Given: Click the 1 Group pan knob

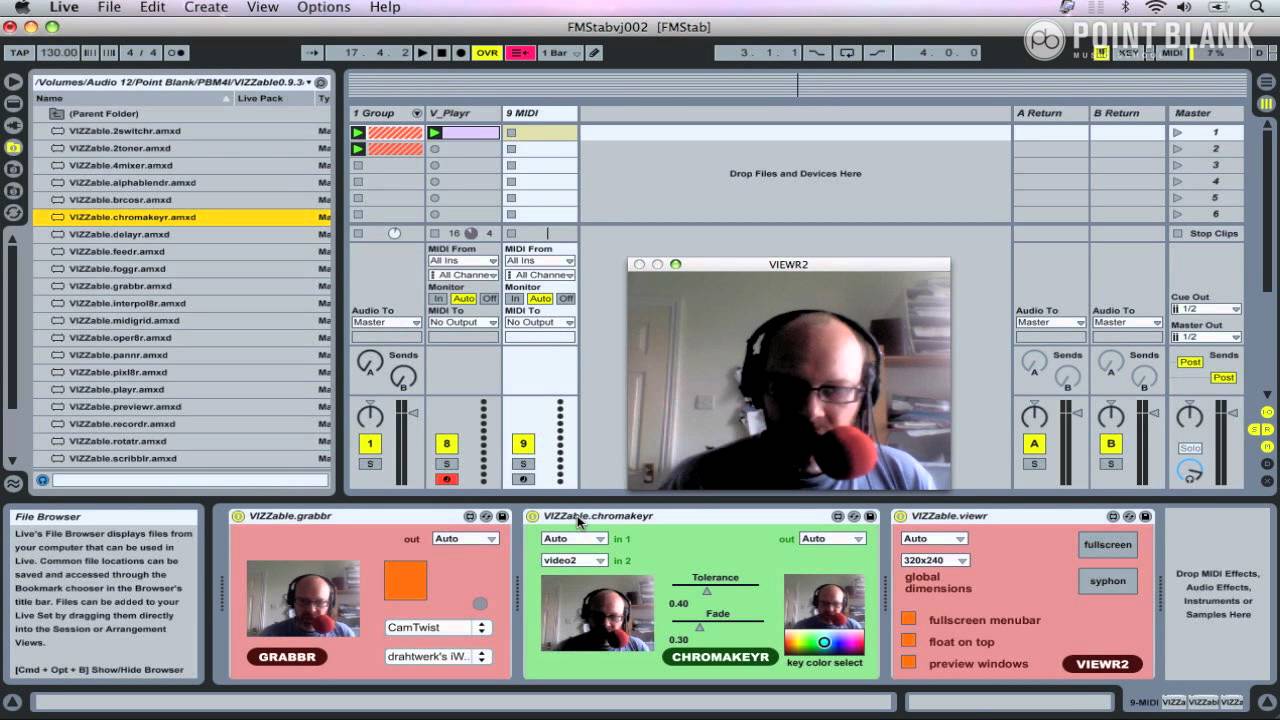Looking at the screenshot, I should pos(370,415).
